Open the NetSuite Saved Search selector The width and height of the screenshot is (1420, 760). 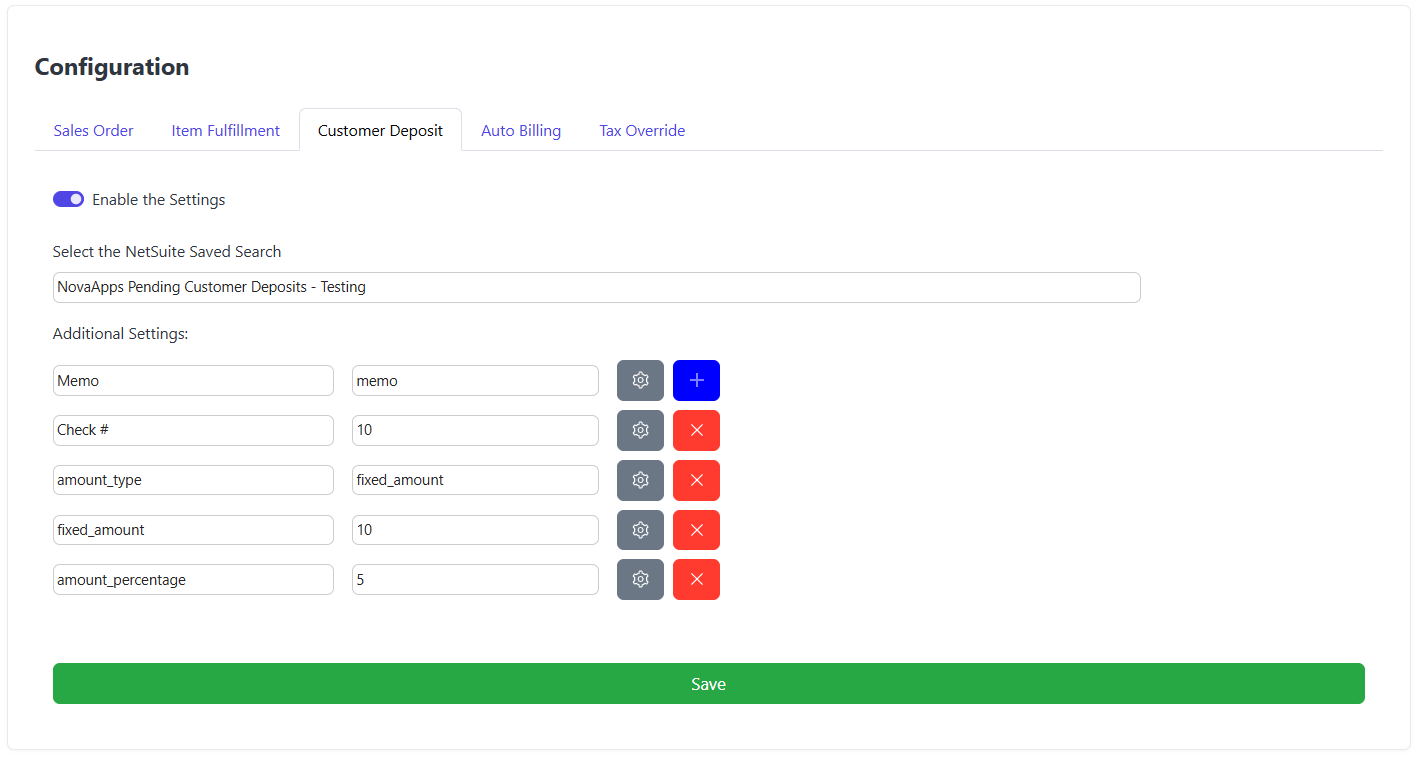click(x=596, y=287)
